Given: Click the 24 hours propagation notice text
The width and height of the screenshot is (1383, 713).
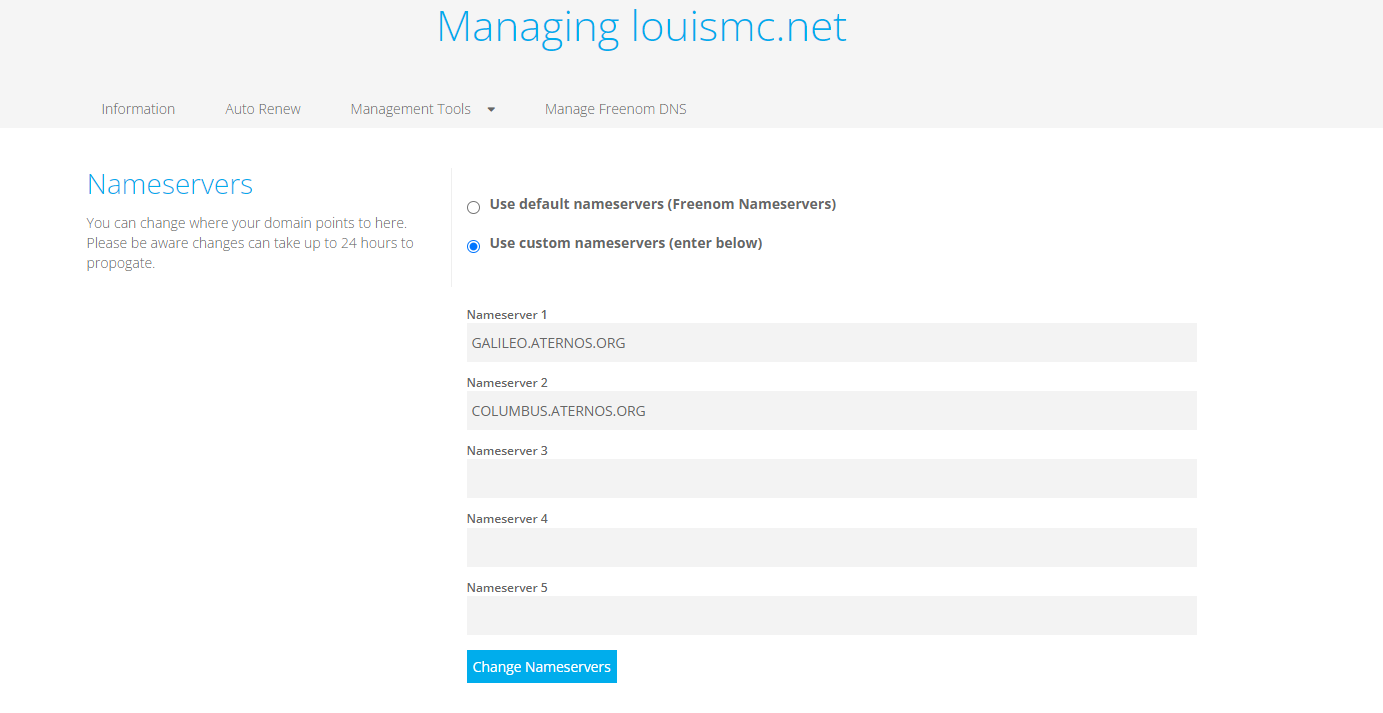Looking at the screenshot, I should (x=250, y=243).
